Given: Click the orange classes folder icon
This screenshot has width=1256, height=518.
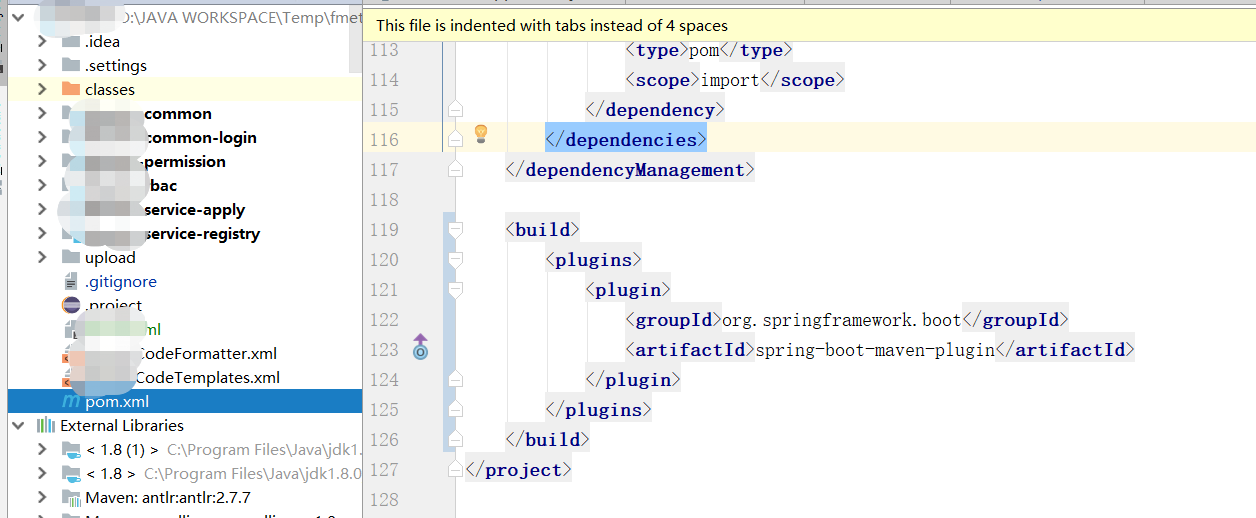Looking at the screenshot, I should [70, 89].
